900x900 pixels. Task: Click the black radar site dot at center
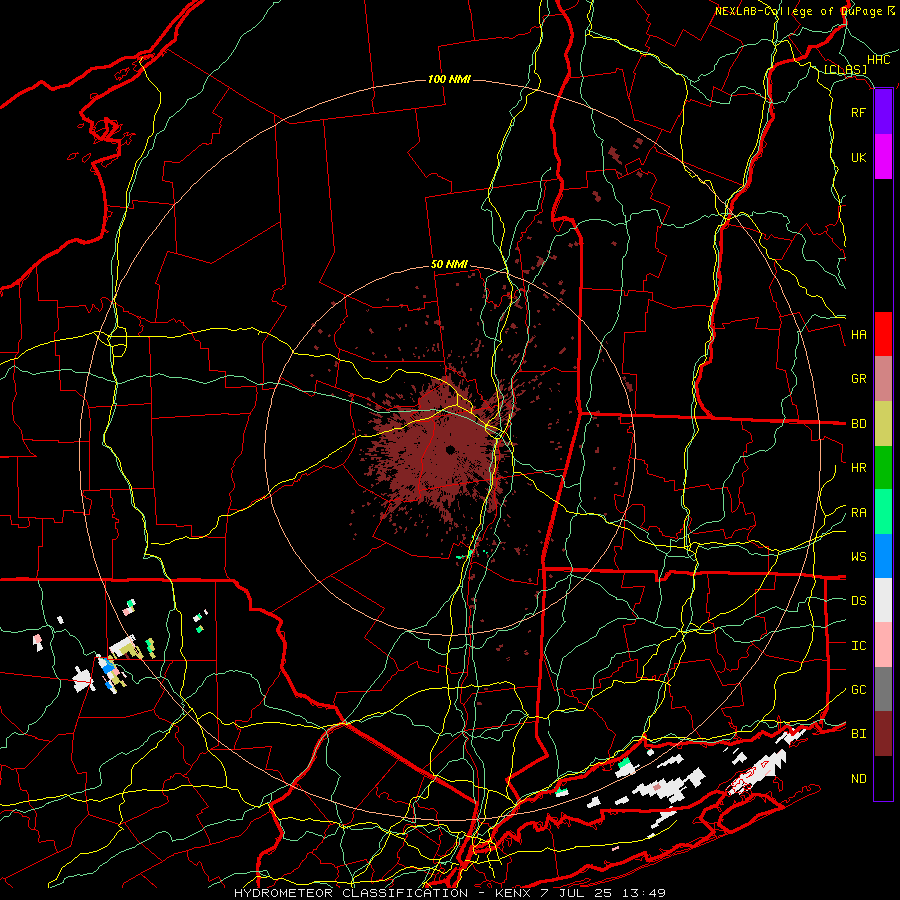(x=451, y=449)
